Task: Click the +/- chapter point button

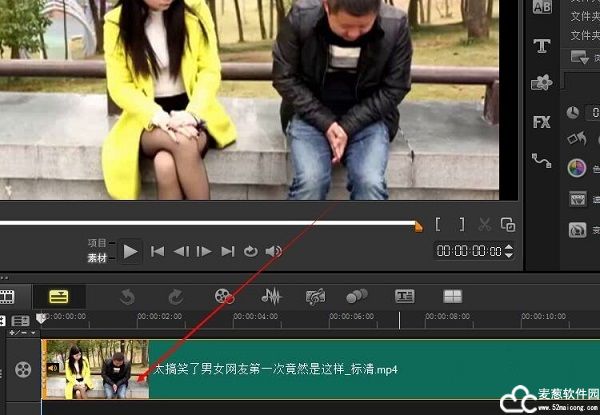Action: coord(18,333)
